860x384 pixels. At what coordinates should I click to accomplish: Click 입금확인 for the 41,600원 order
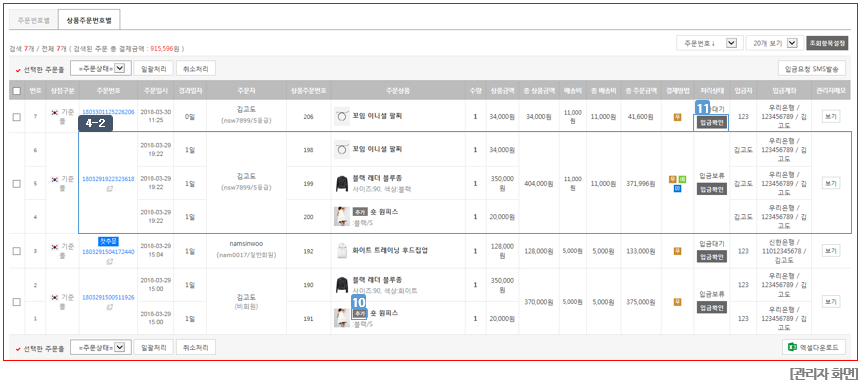[712, 123]
